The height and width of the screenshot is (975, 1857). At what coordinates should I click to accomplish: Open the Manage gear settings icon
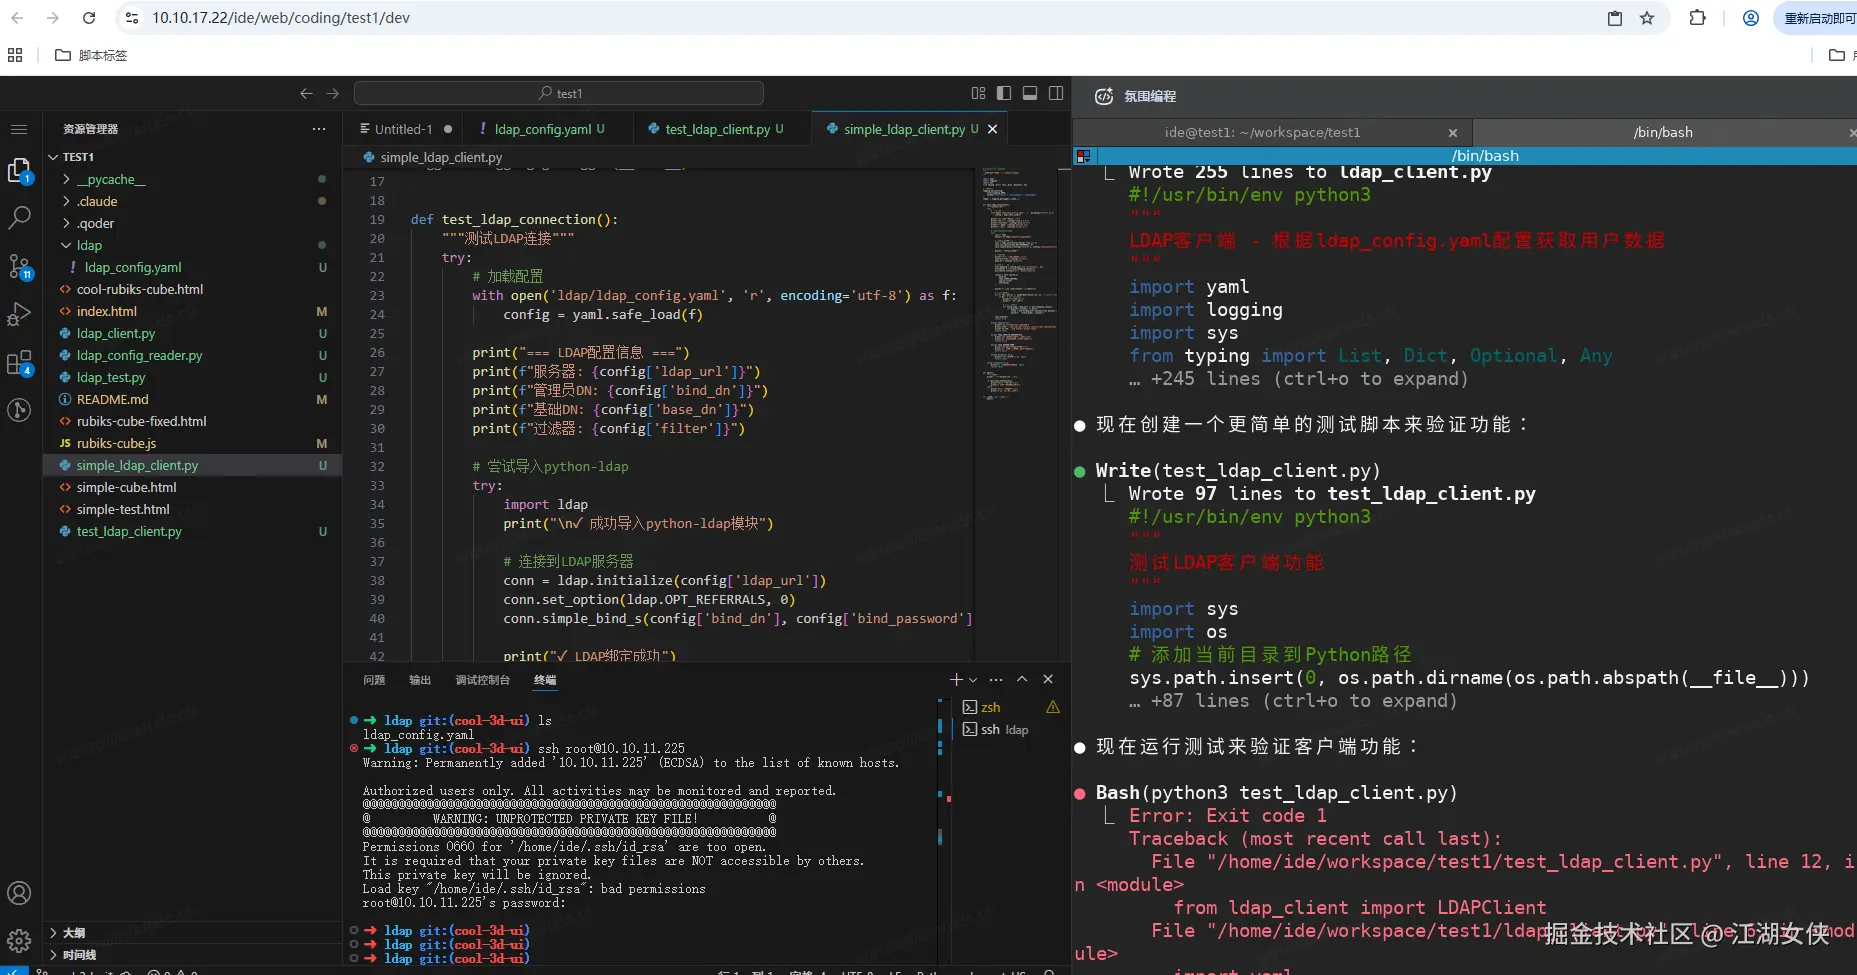(19, 940)
